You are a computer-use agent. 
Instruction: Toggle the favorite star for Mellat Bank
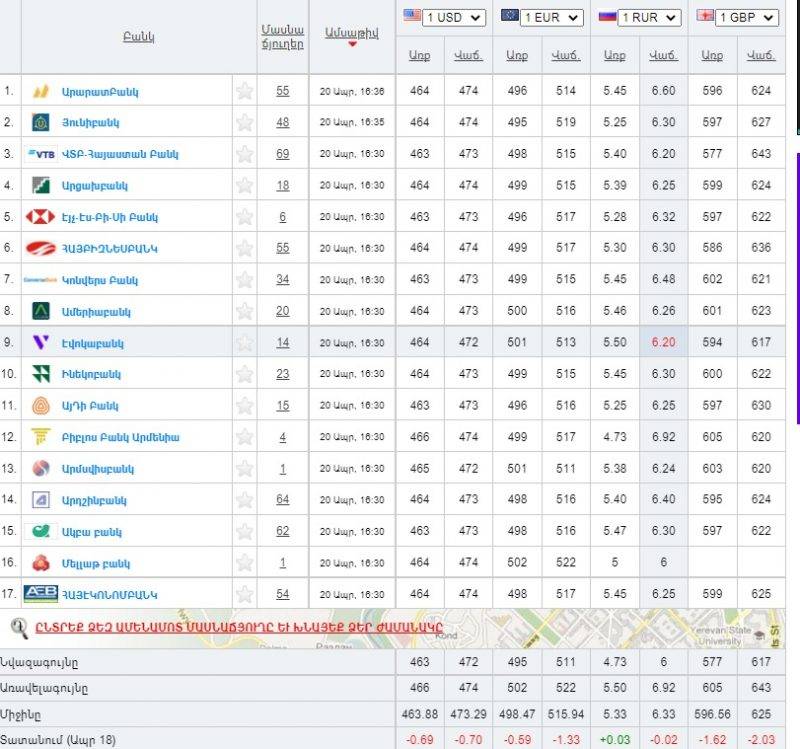pos(244,563)
